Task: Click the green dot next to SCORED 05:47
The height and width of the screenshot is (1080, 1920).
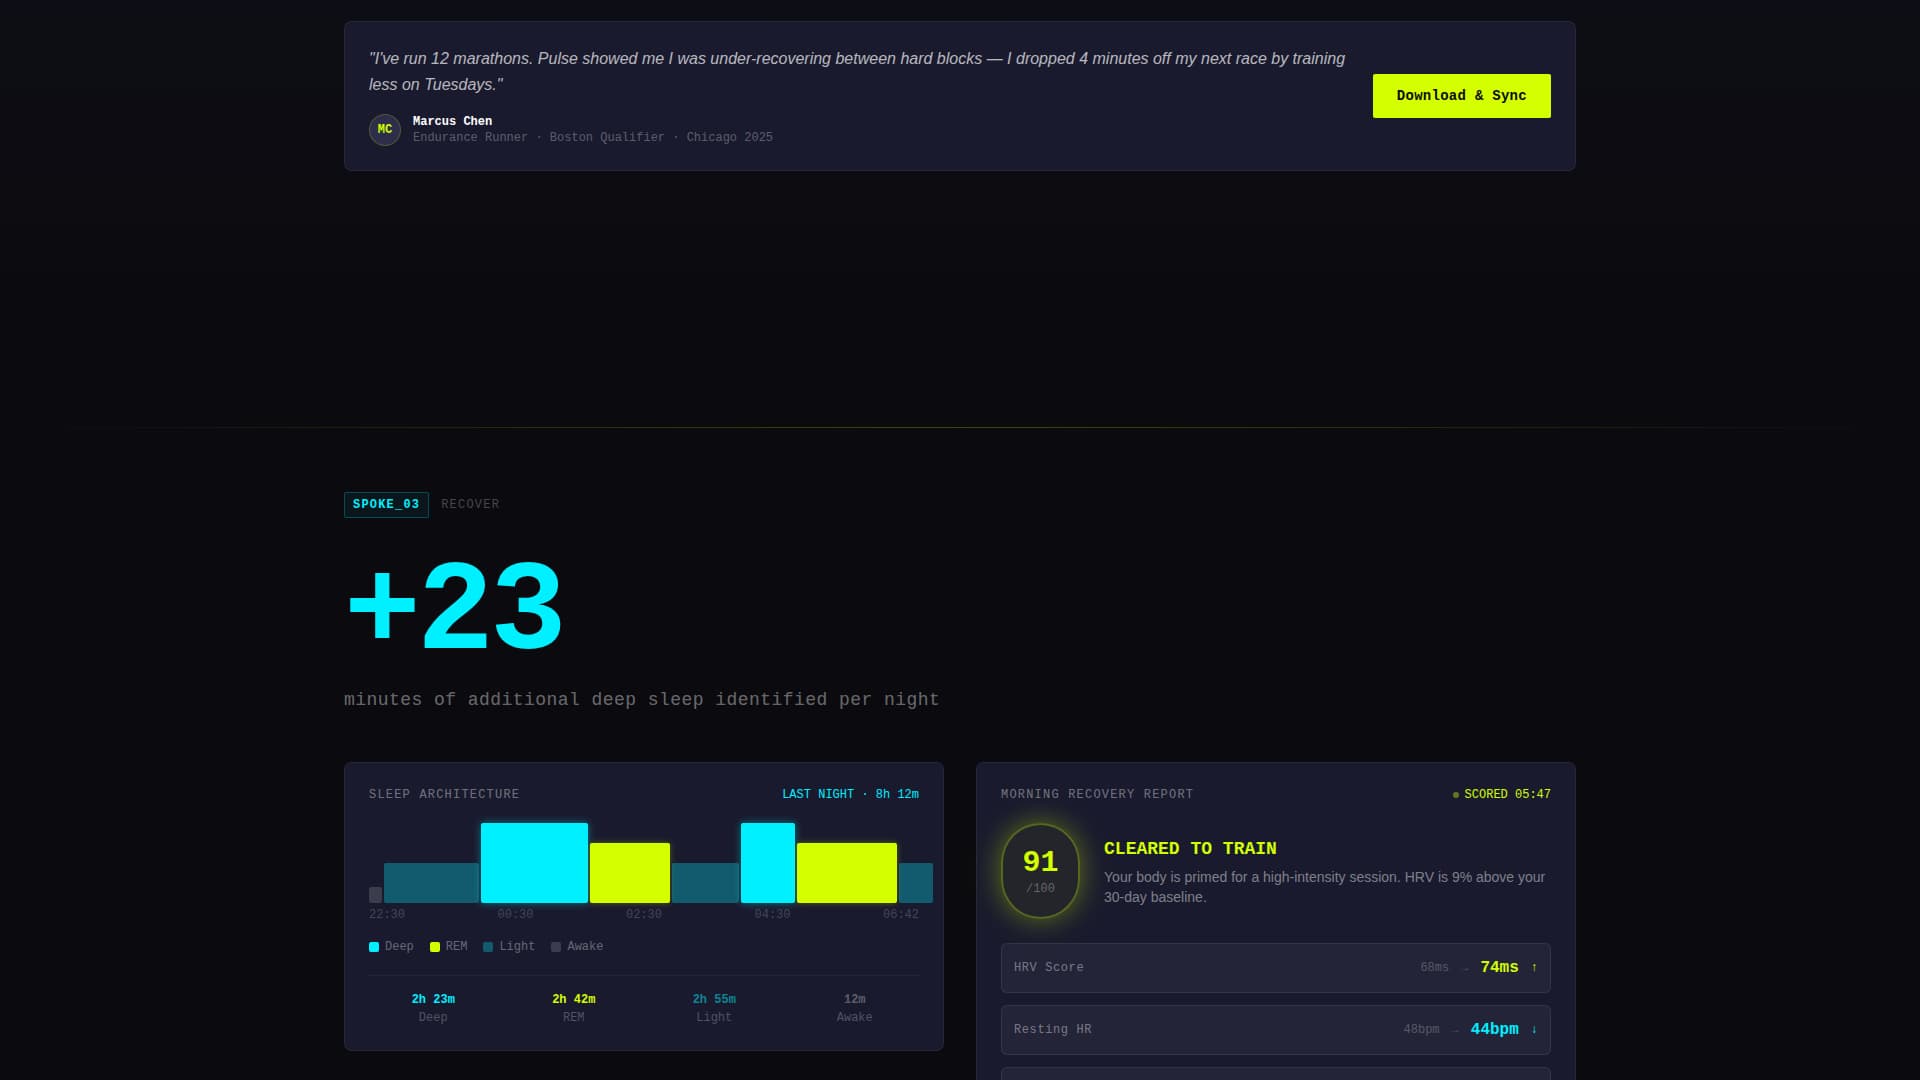Action: pos(1456,795)
